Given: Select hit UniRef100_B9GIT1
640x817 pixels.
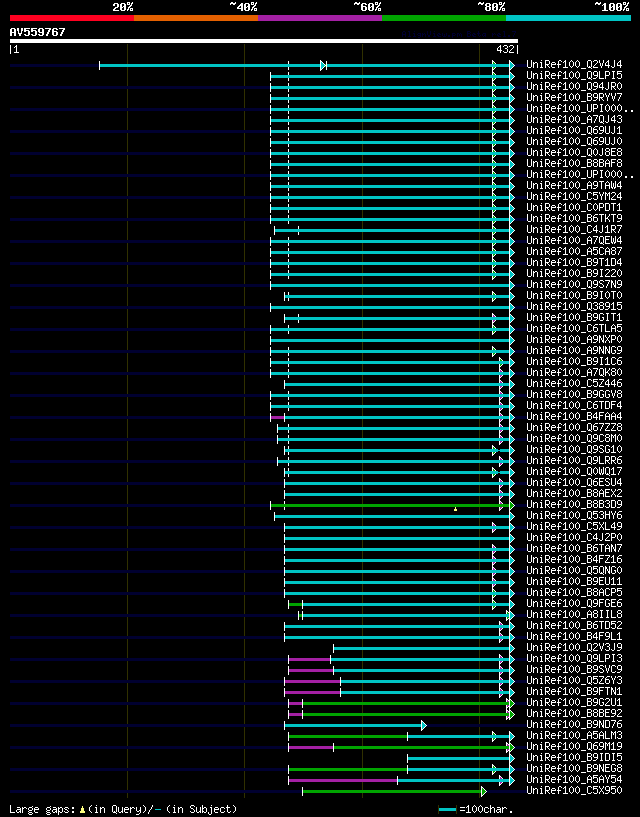Looking at the screenshot, I should [x=574, y=317].
